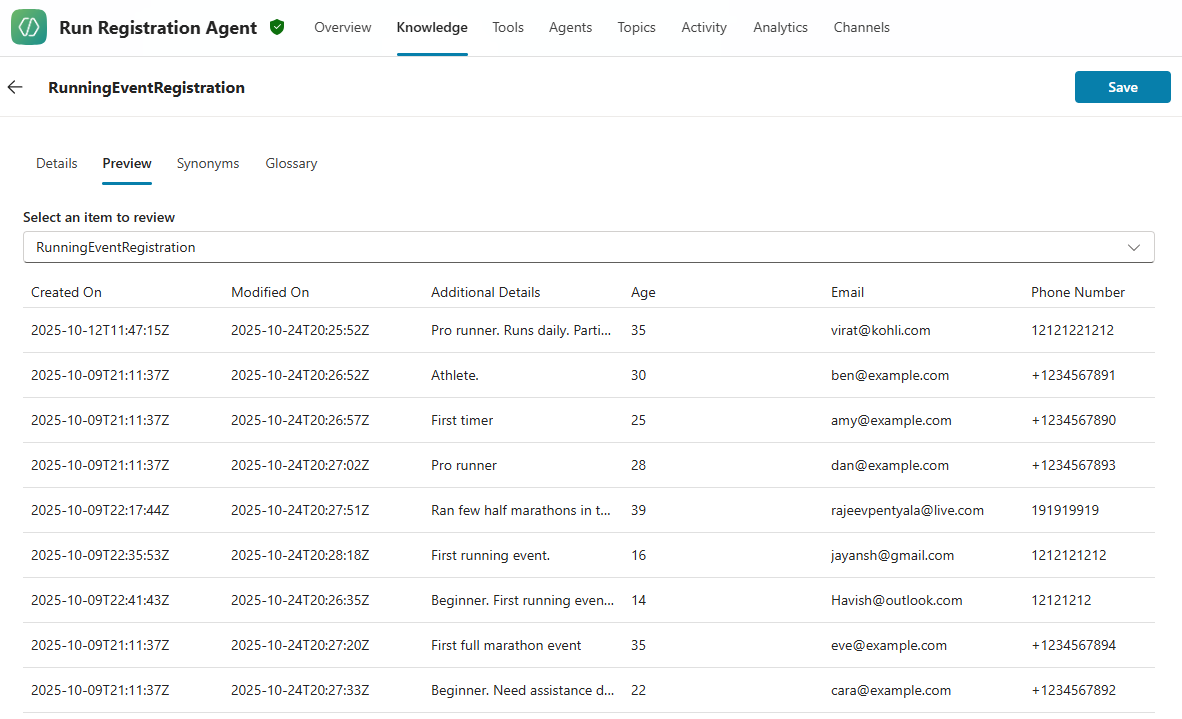Image resolution: width=1182 pixels, height=719 pixels.
Task: Go back using the left arrow
Action: pyautogui.click(x=15, y=88)
